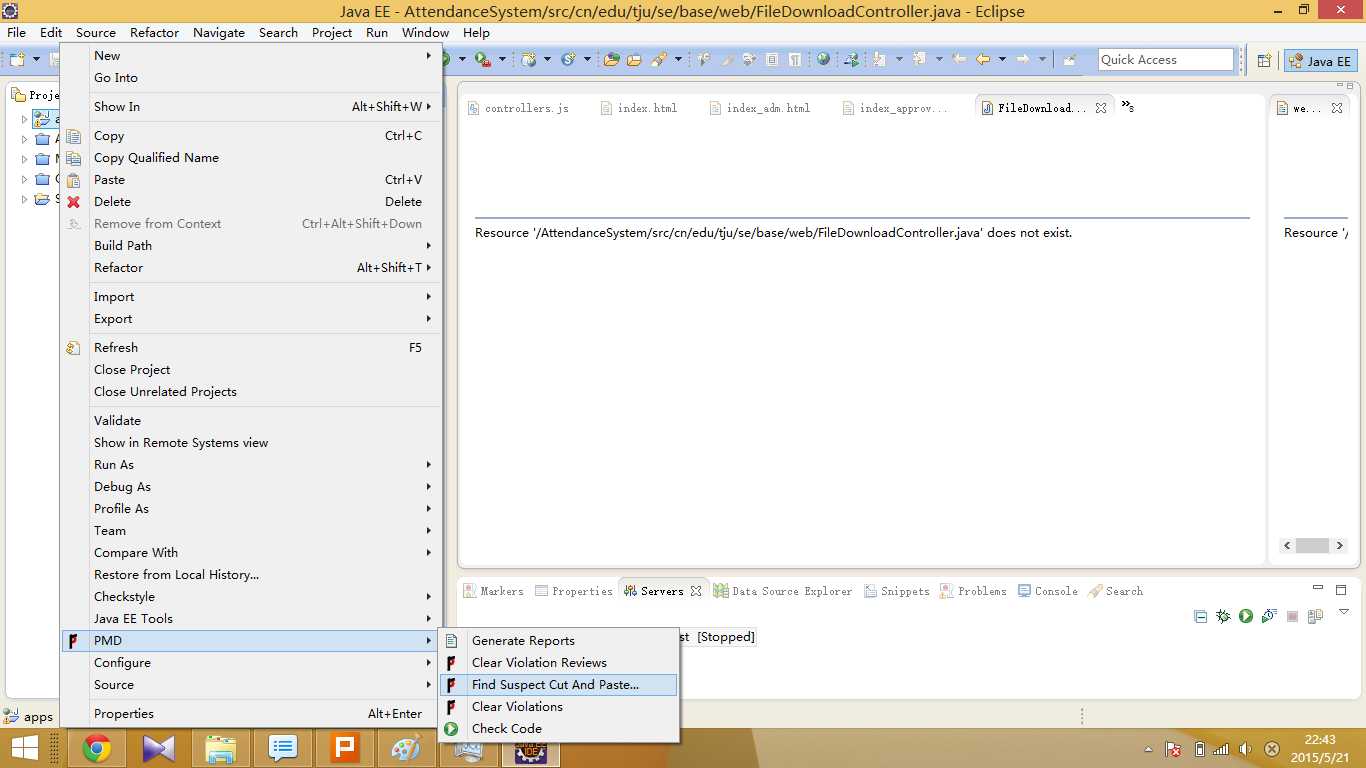
Task: Open Visual Studio from the taskbar
Action: pyautogui.click(x=159, y=748)
